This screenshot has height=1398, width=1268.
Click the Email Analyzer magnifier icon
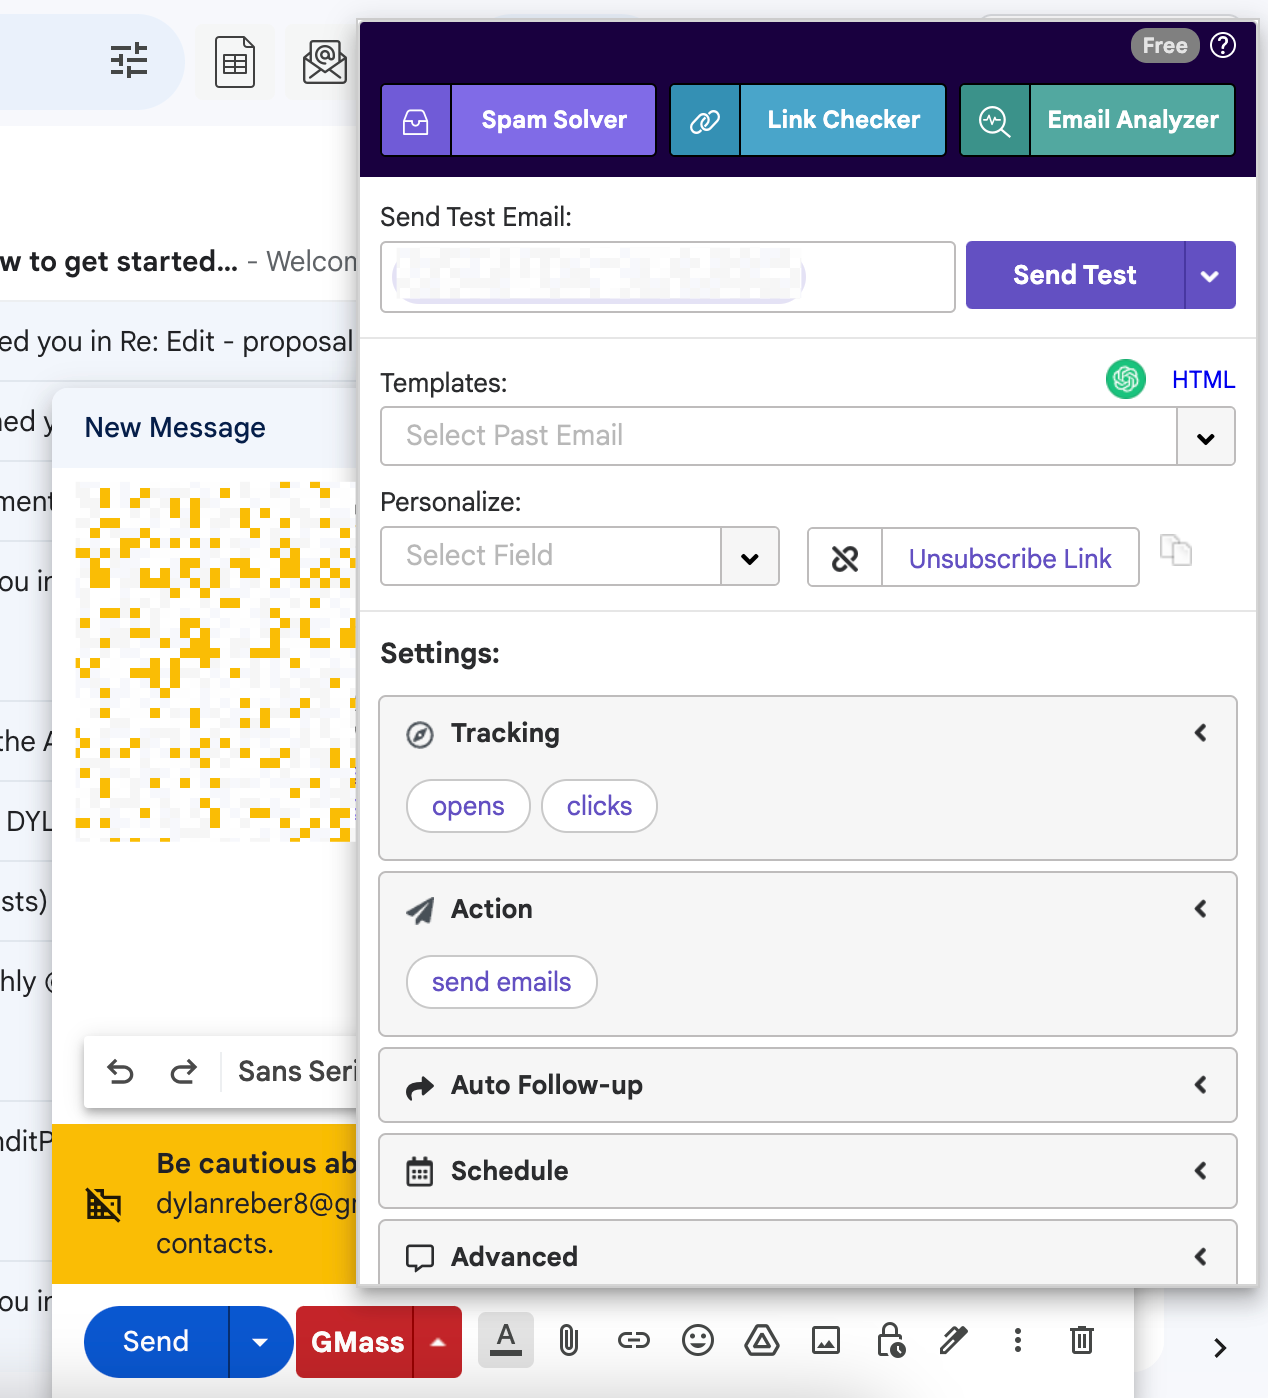click(995, 121)
